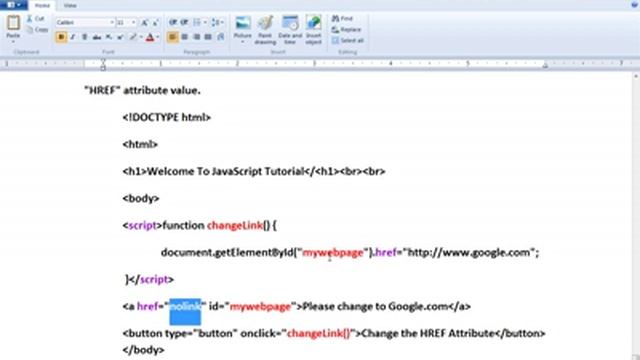Open the highlight color dropdown arrow
Screen dimensions: 640x360
(141, 37)
